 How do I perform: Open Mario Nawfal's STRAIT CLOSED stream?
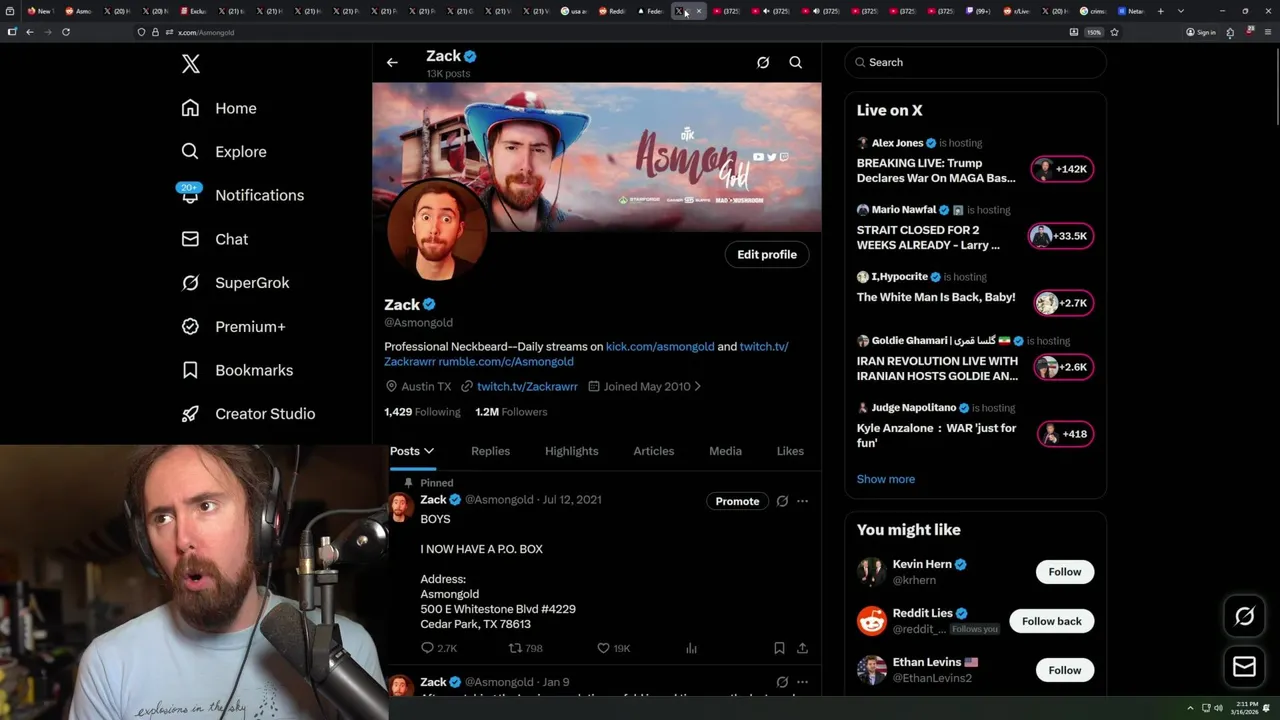(x=928, y=237)
